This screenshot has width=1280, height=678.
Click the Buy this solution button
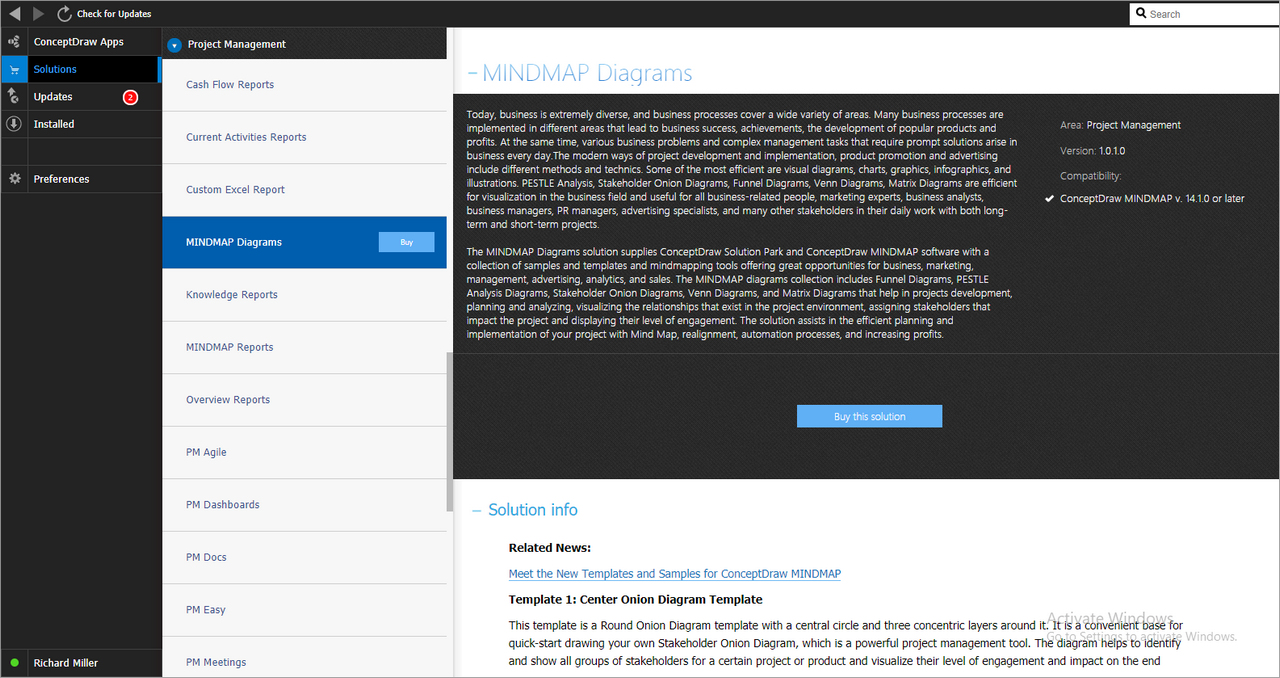869,416
